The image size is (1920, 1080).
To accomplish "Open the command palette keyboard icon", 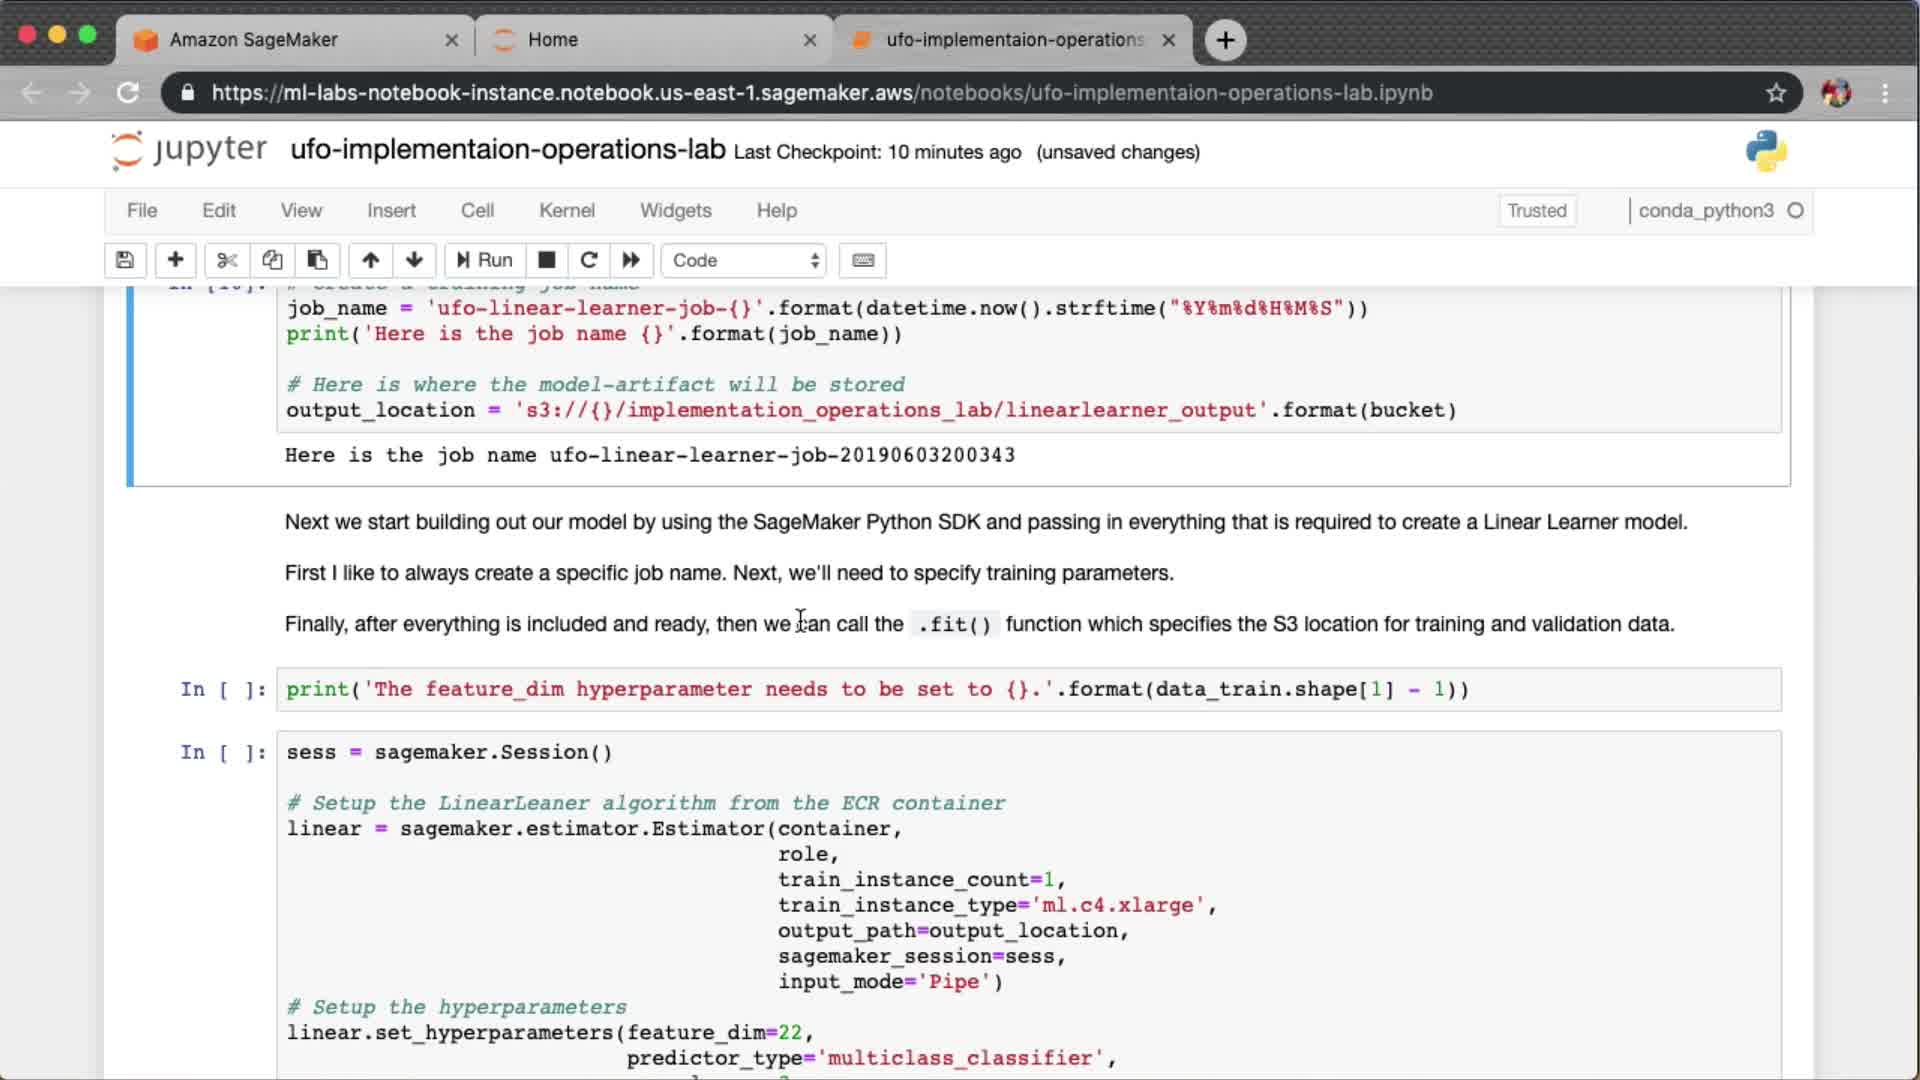I will pyautogui.click(x=863, y=260).
